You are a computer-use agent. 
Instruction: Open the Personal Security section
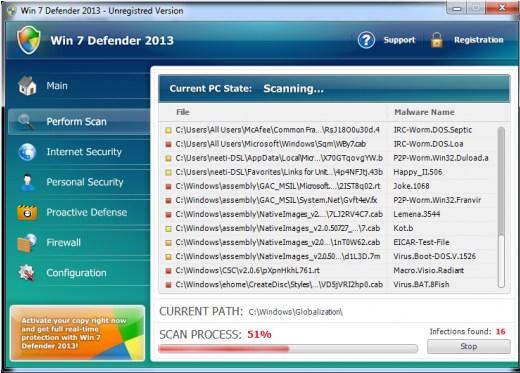79,182
